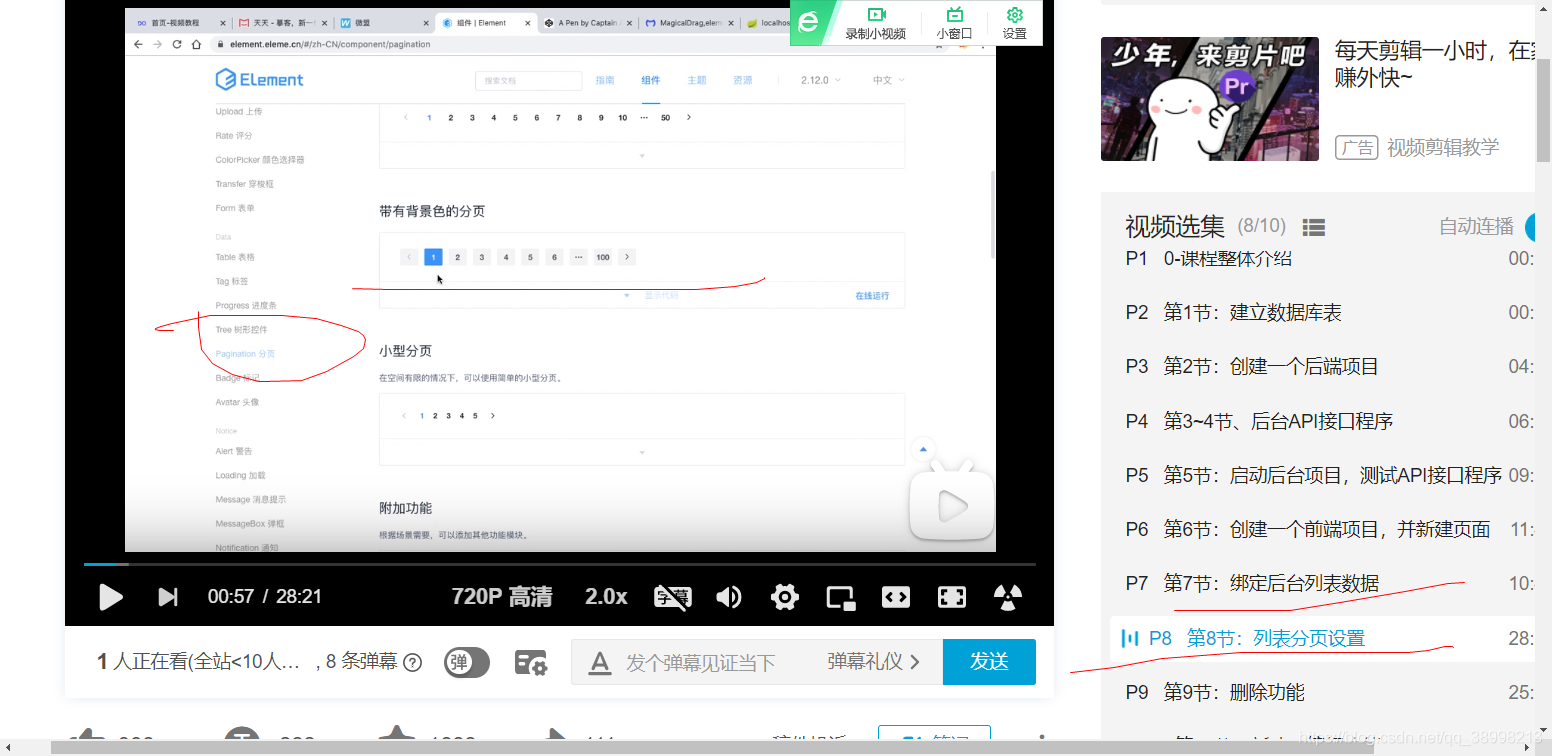Open the player settings gear
The width and height of the screenshot is (1552, 756).
785,597
